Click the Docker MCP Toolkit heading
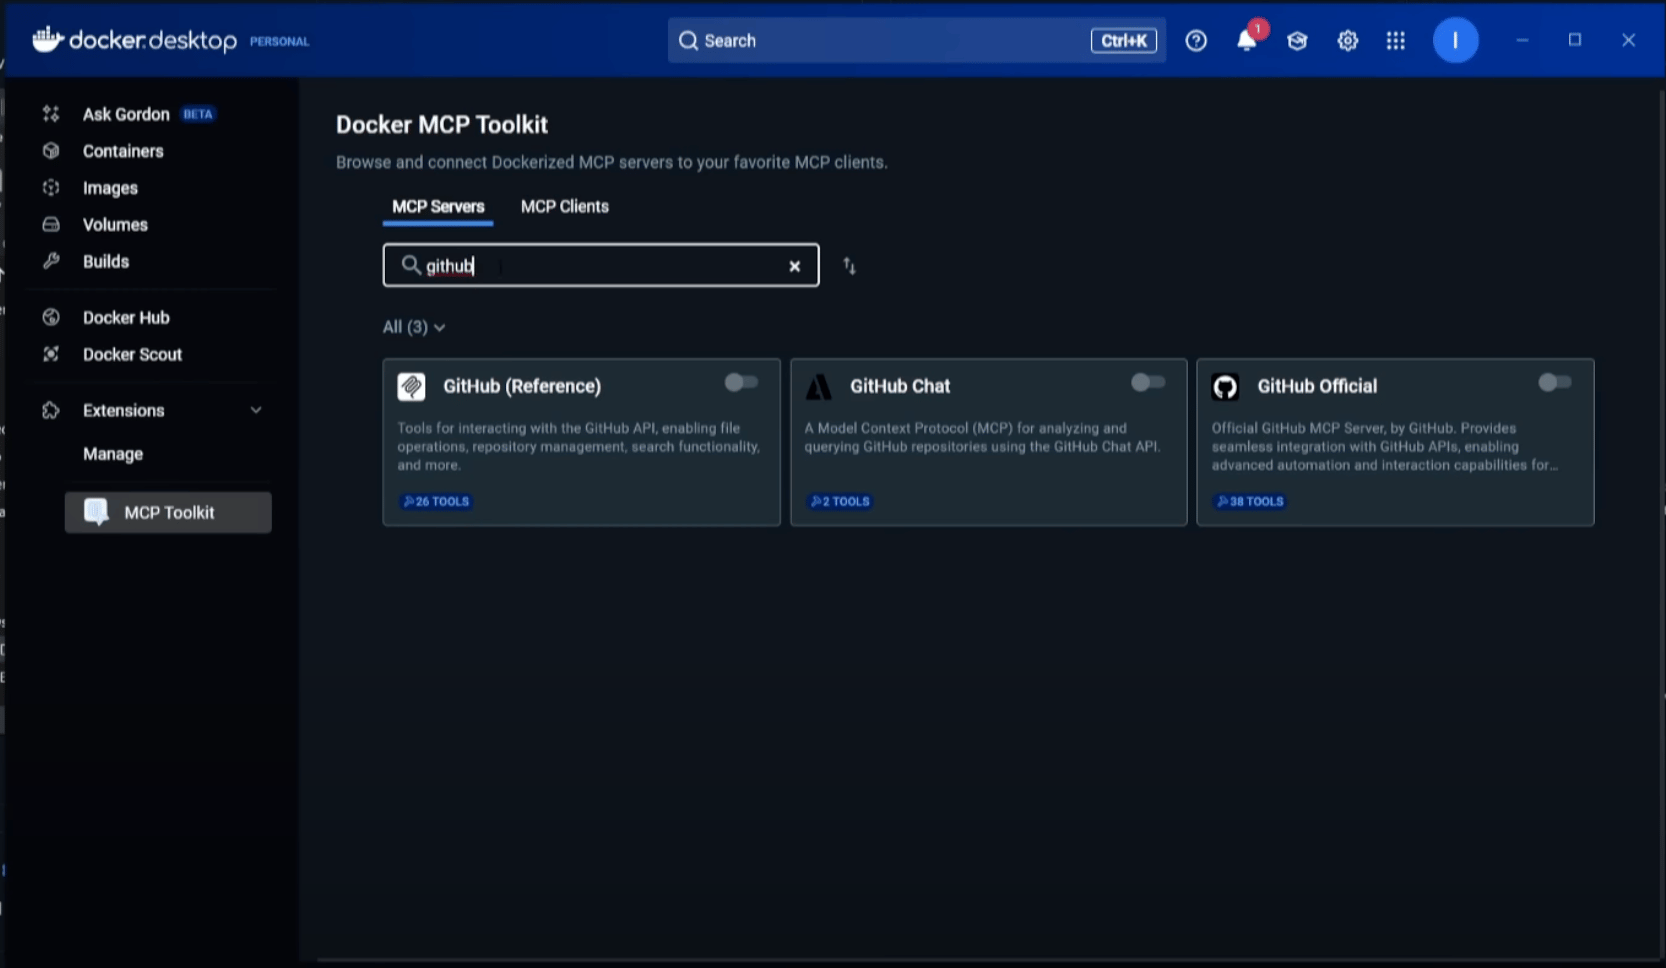The width and height of the screenshot is (1666, 968). (x=442, y=125)
